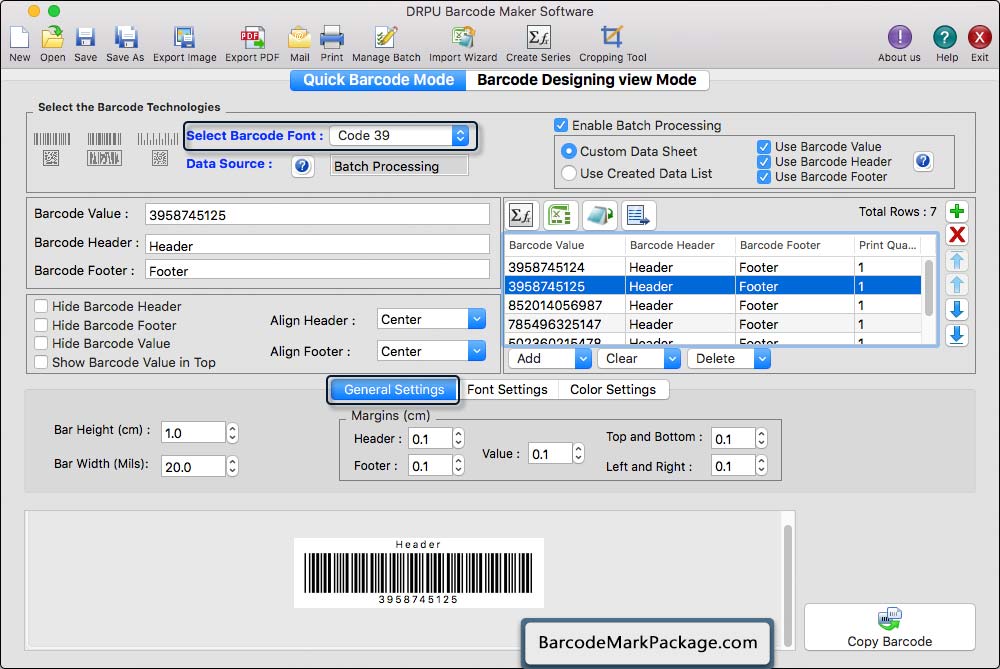Check Hide Barcode Header option

pos(41,307)
